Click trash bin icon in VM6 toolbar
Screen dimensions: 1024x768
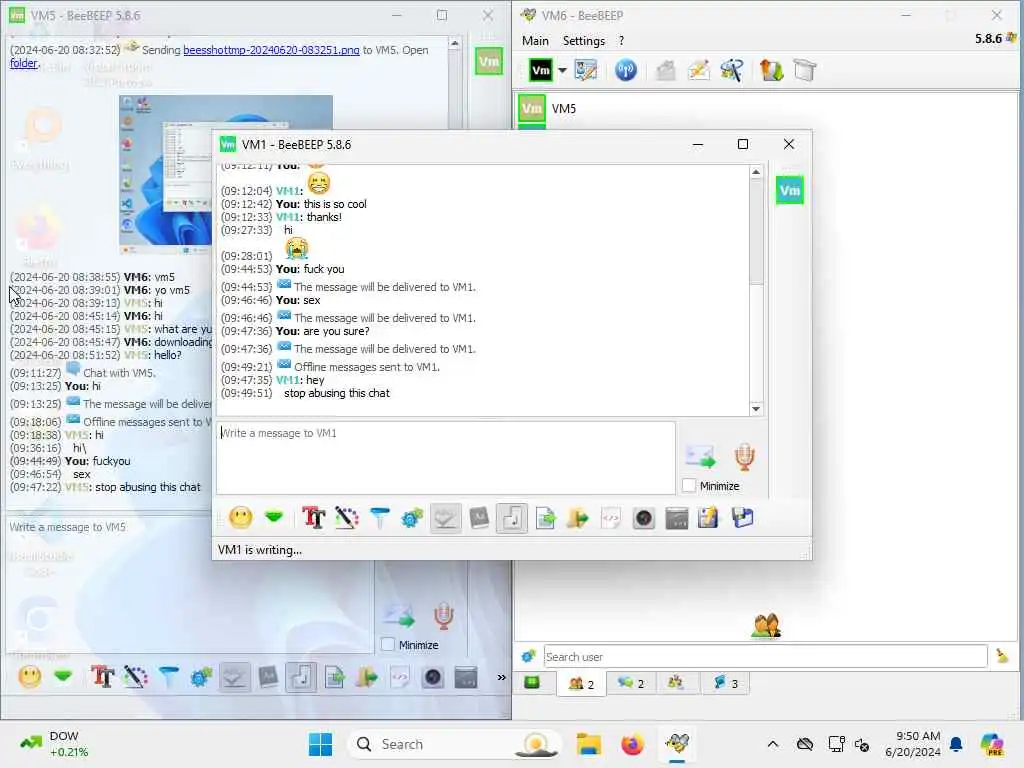(805, 70)
